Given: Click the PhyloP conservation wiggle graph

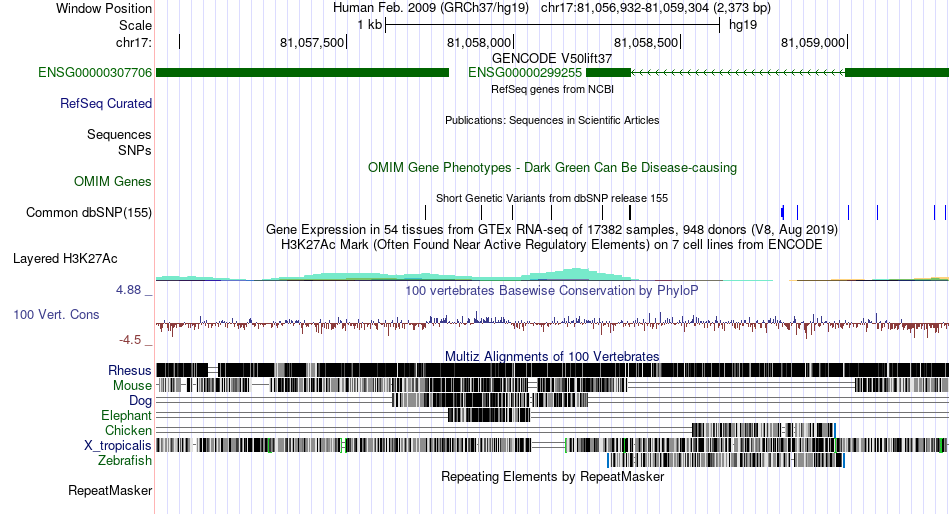Looking at the screenshot, I should 552,324.
